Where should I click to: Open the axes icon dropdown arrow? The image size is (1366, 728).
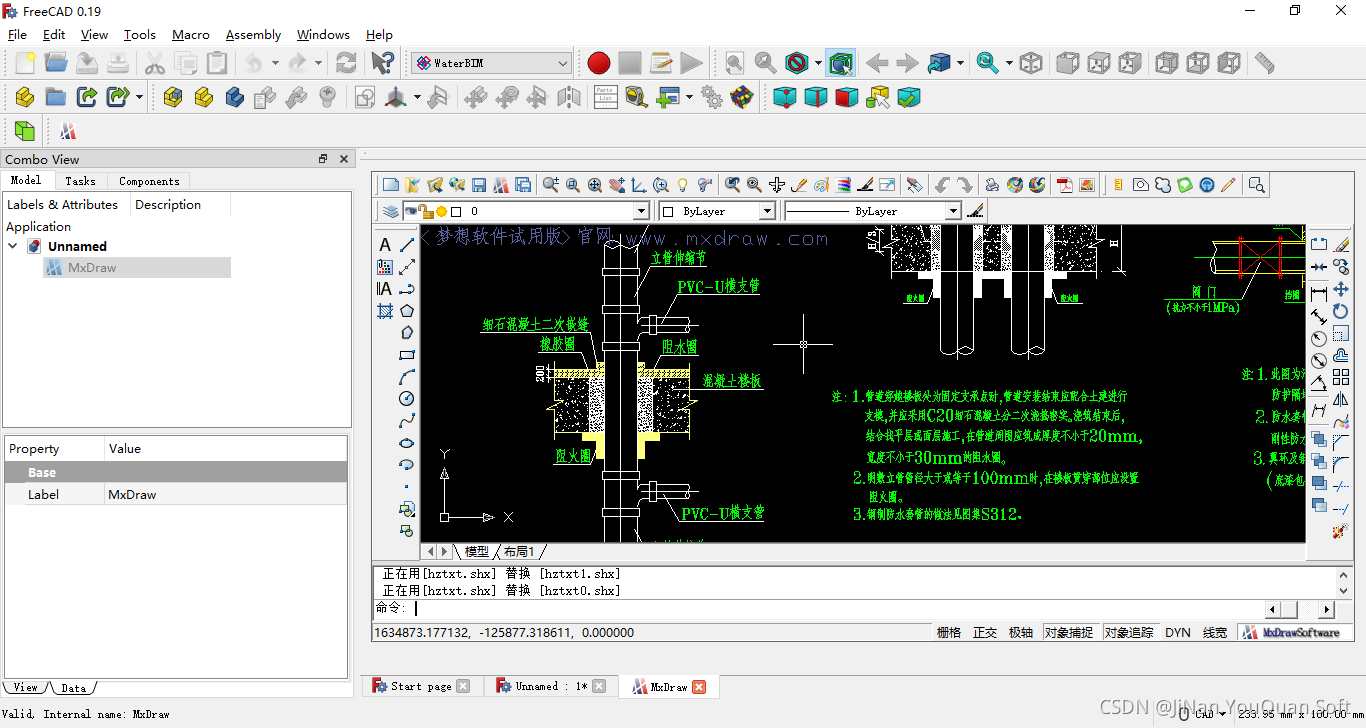click(417, 97)
